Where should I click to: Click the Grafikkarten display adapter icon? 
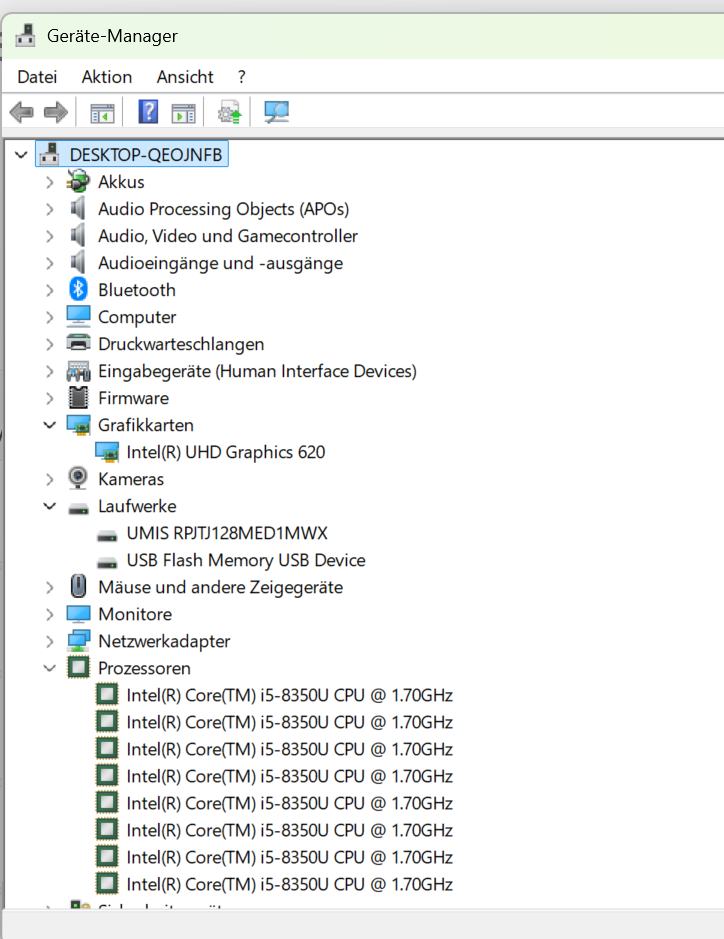78,425
